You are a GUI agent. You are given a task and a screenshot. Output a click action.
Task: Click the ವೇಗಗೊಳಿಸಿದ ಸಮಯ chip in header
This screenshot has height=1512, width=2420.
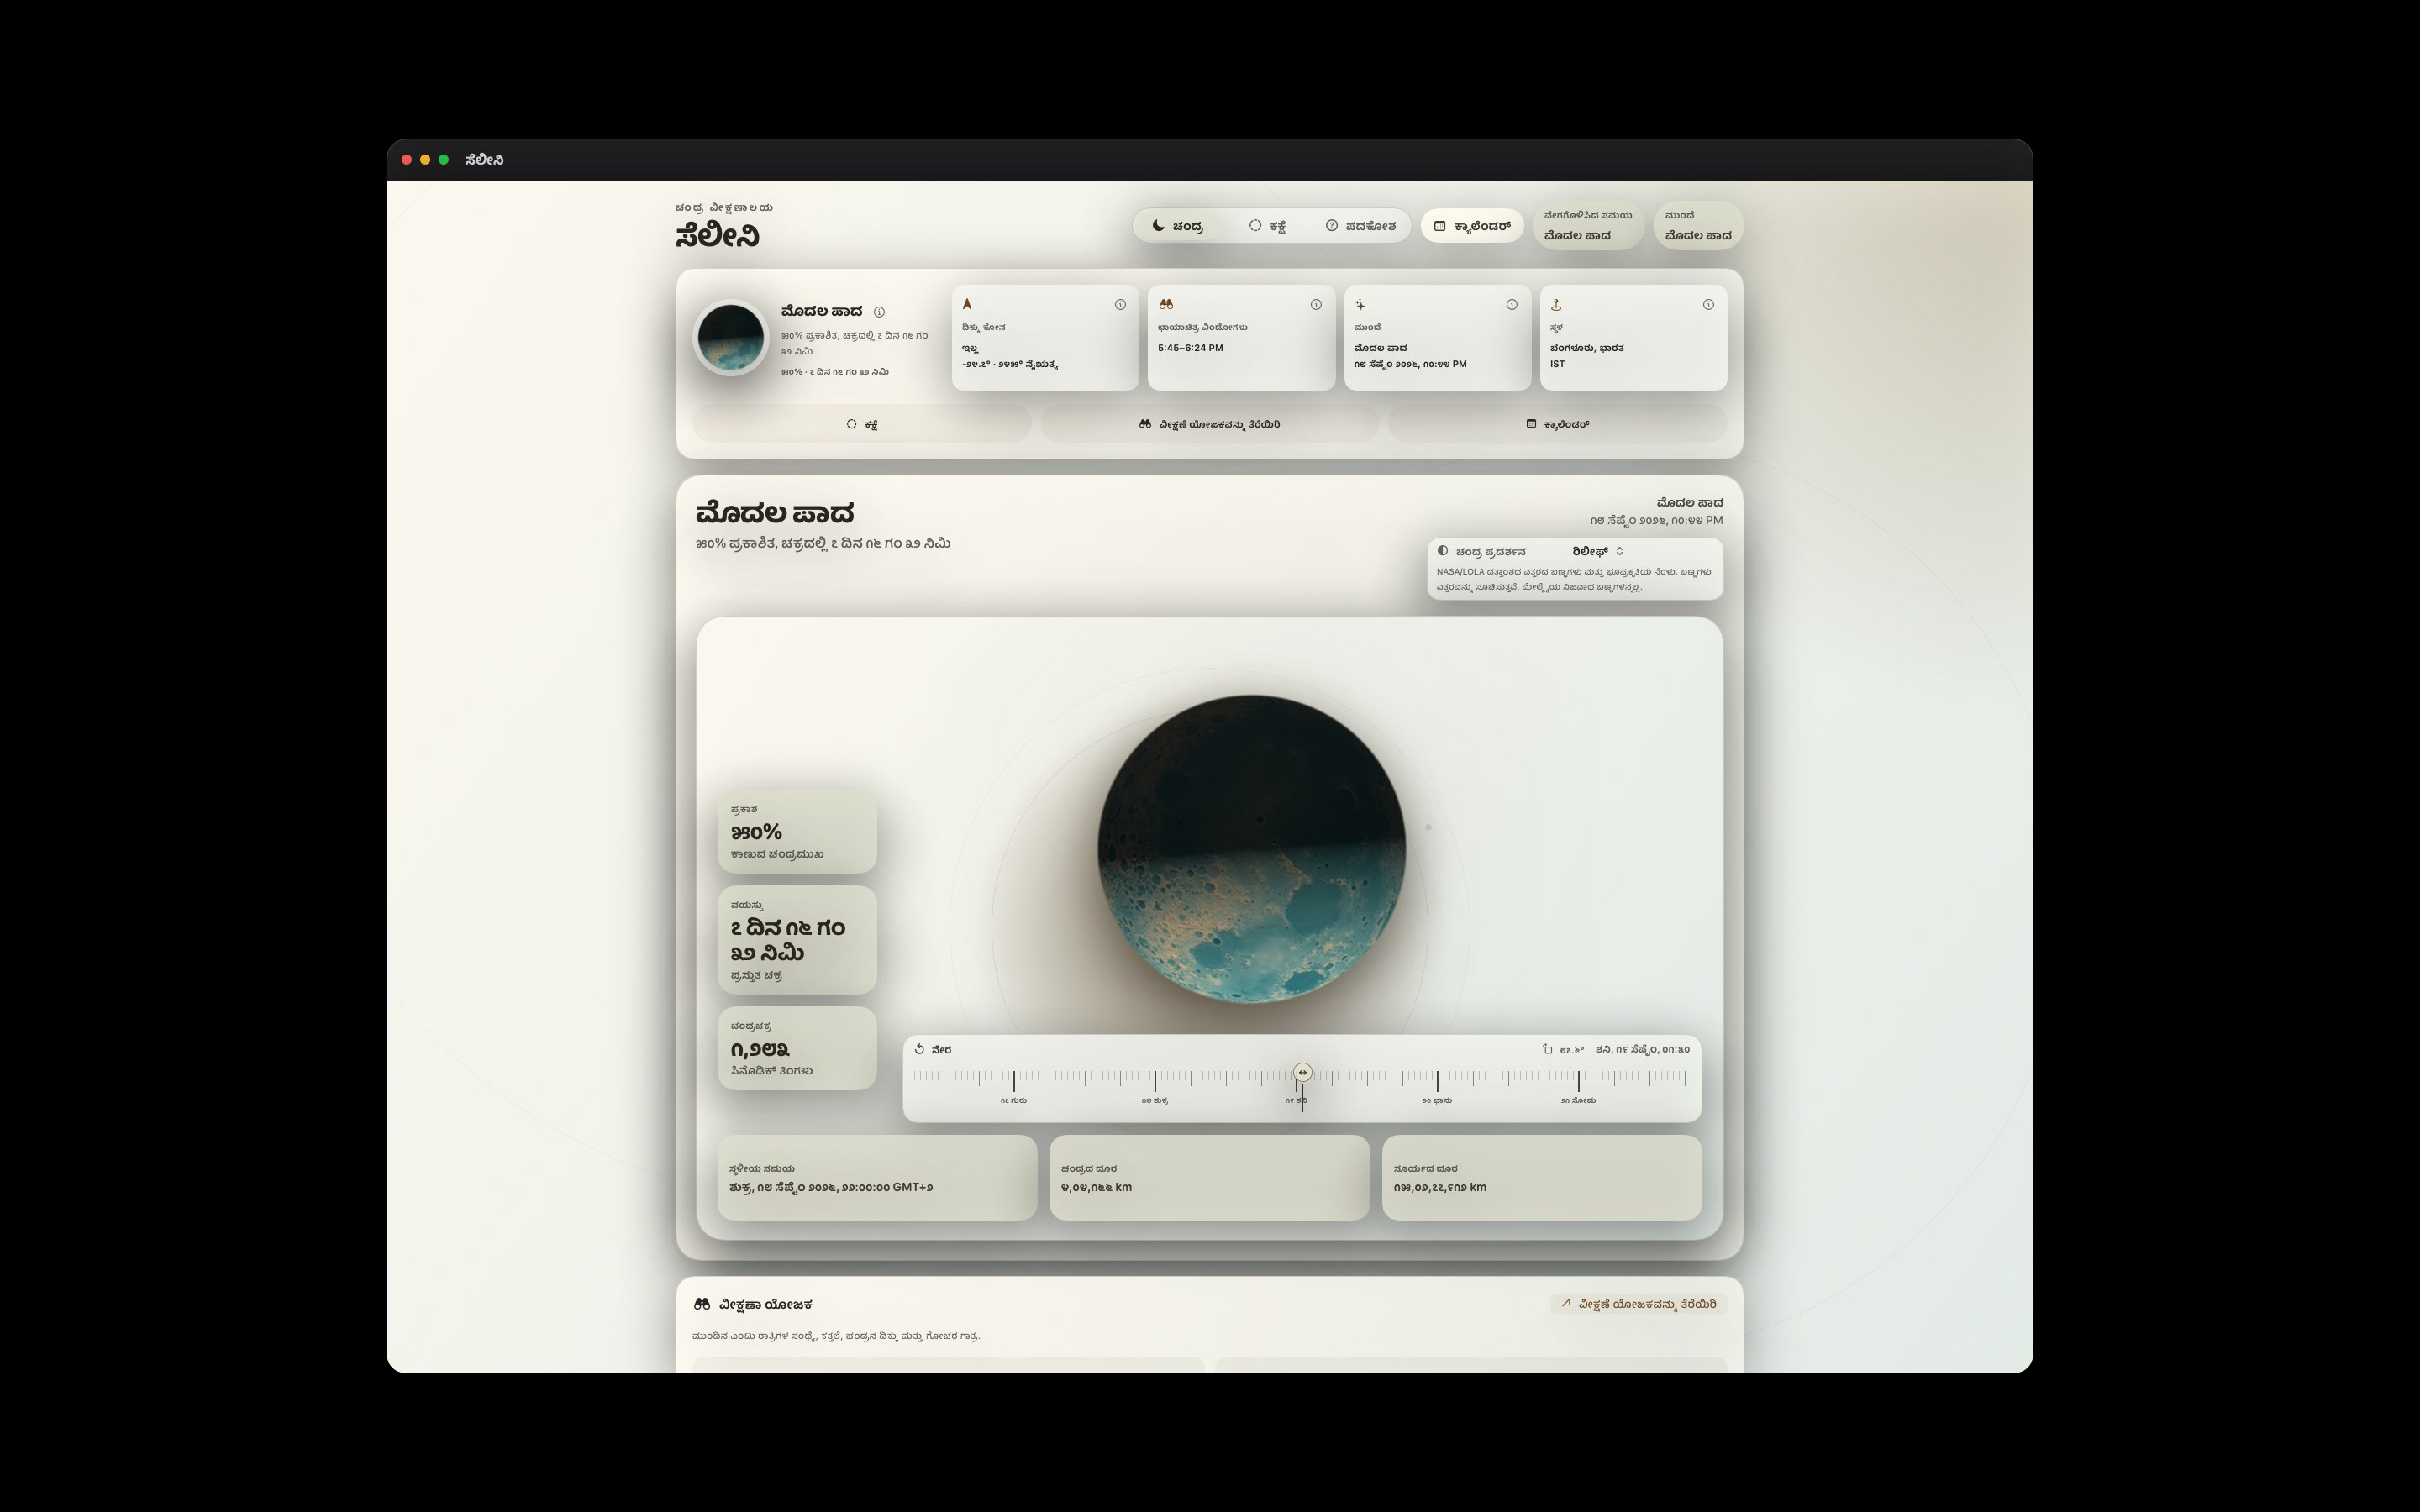(1588, 226)
